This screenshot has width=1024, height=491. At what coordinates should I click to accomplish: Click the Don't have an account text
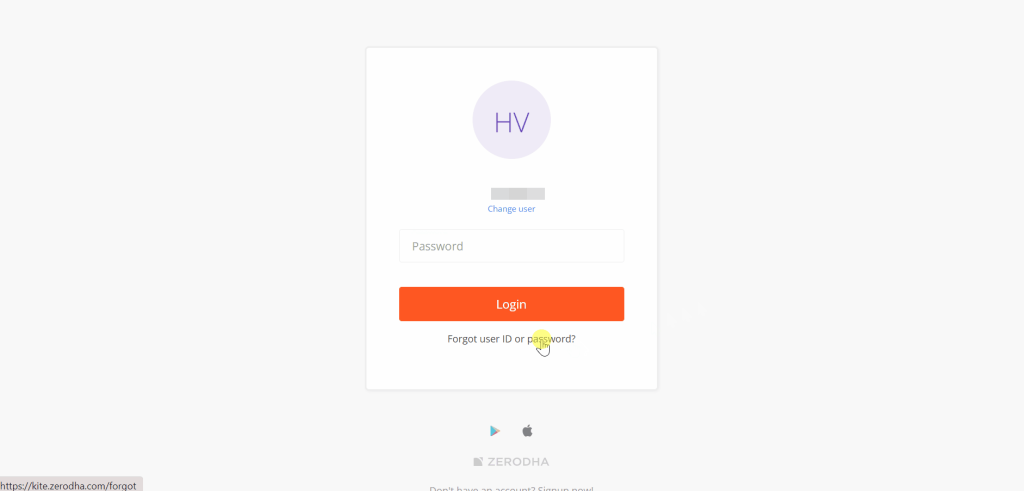(483, 488)
